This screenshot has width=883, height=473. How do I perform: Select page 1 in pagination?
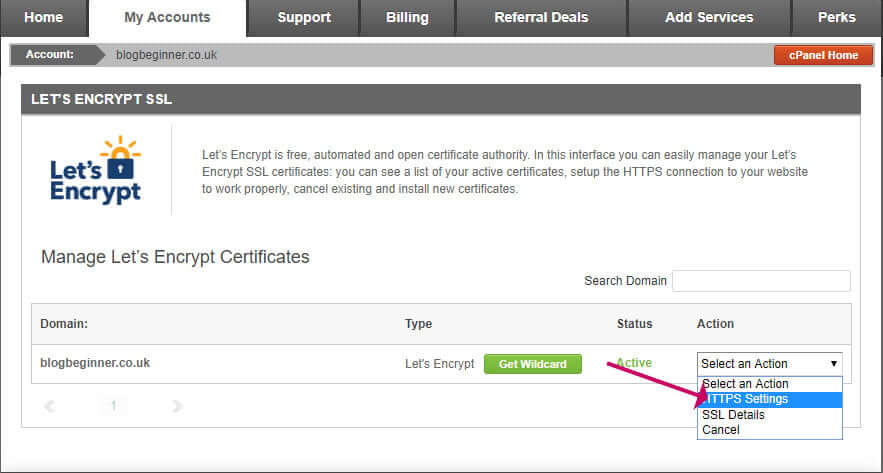113,406
